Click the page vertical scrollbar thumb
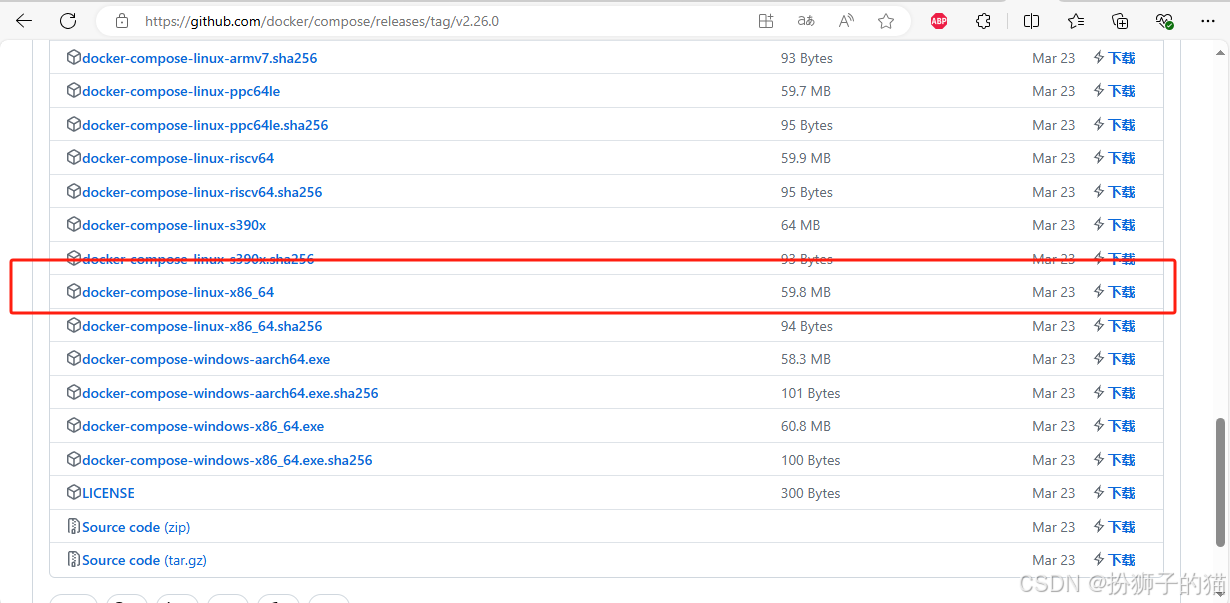 pyautogui.click(x=1220, y=482)
